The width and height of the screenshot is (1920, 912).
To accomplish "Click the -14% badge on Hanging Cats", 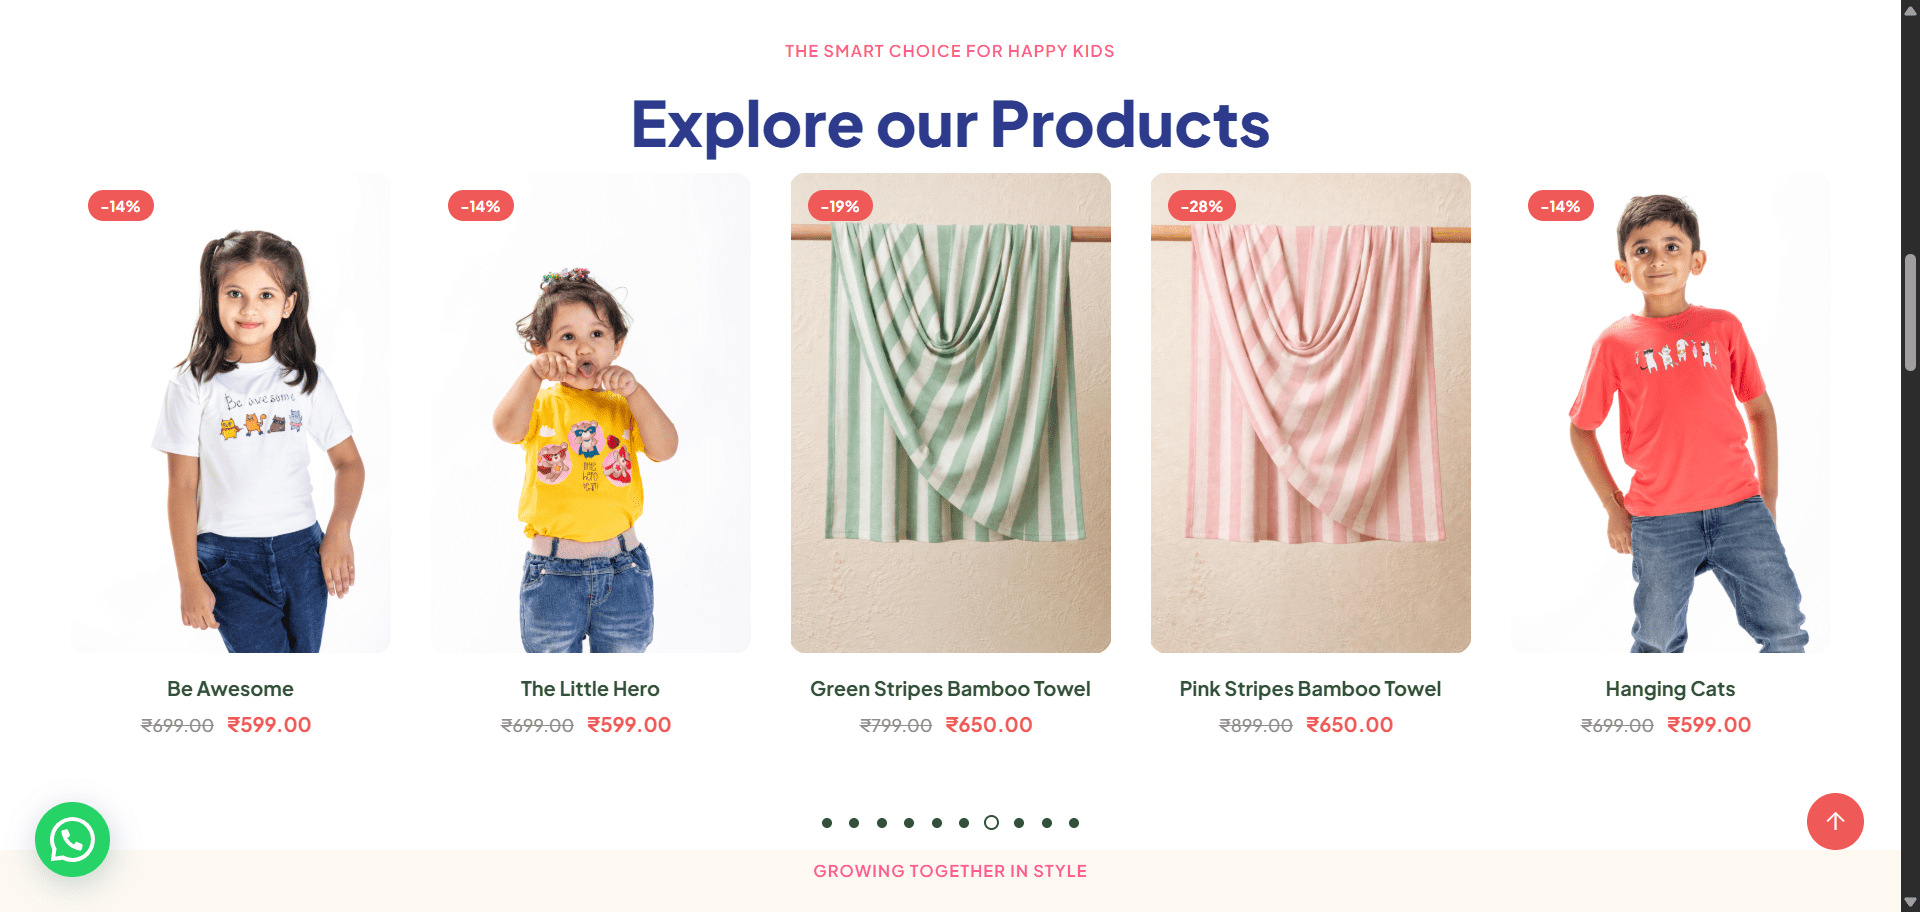I will tap(1561, 206).
